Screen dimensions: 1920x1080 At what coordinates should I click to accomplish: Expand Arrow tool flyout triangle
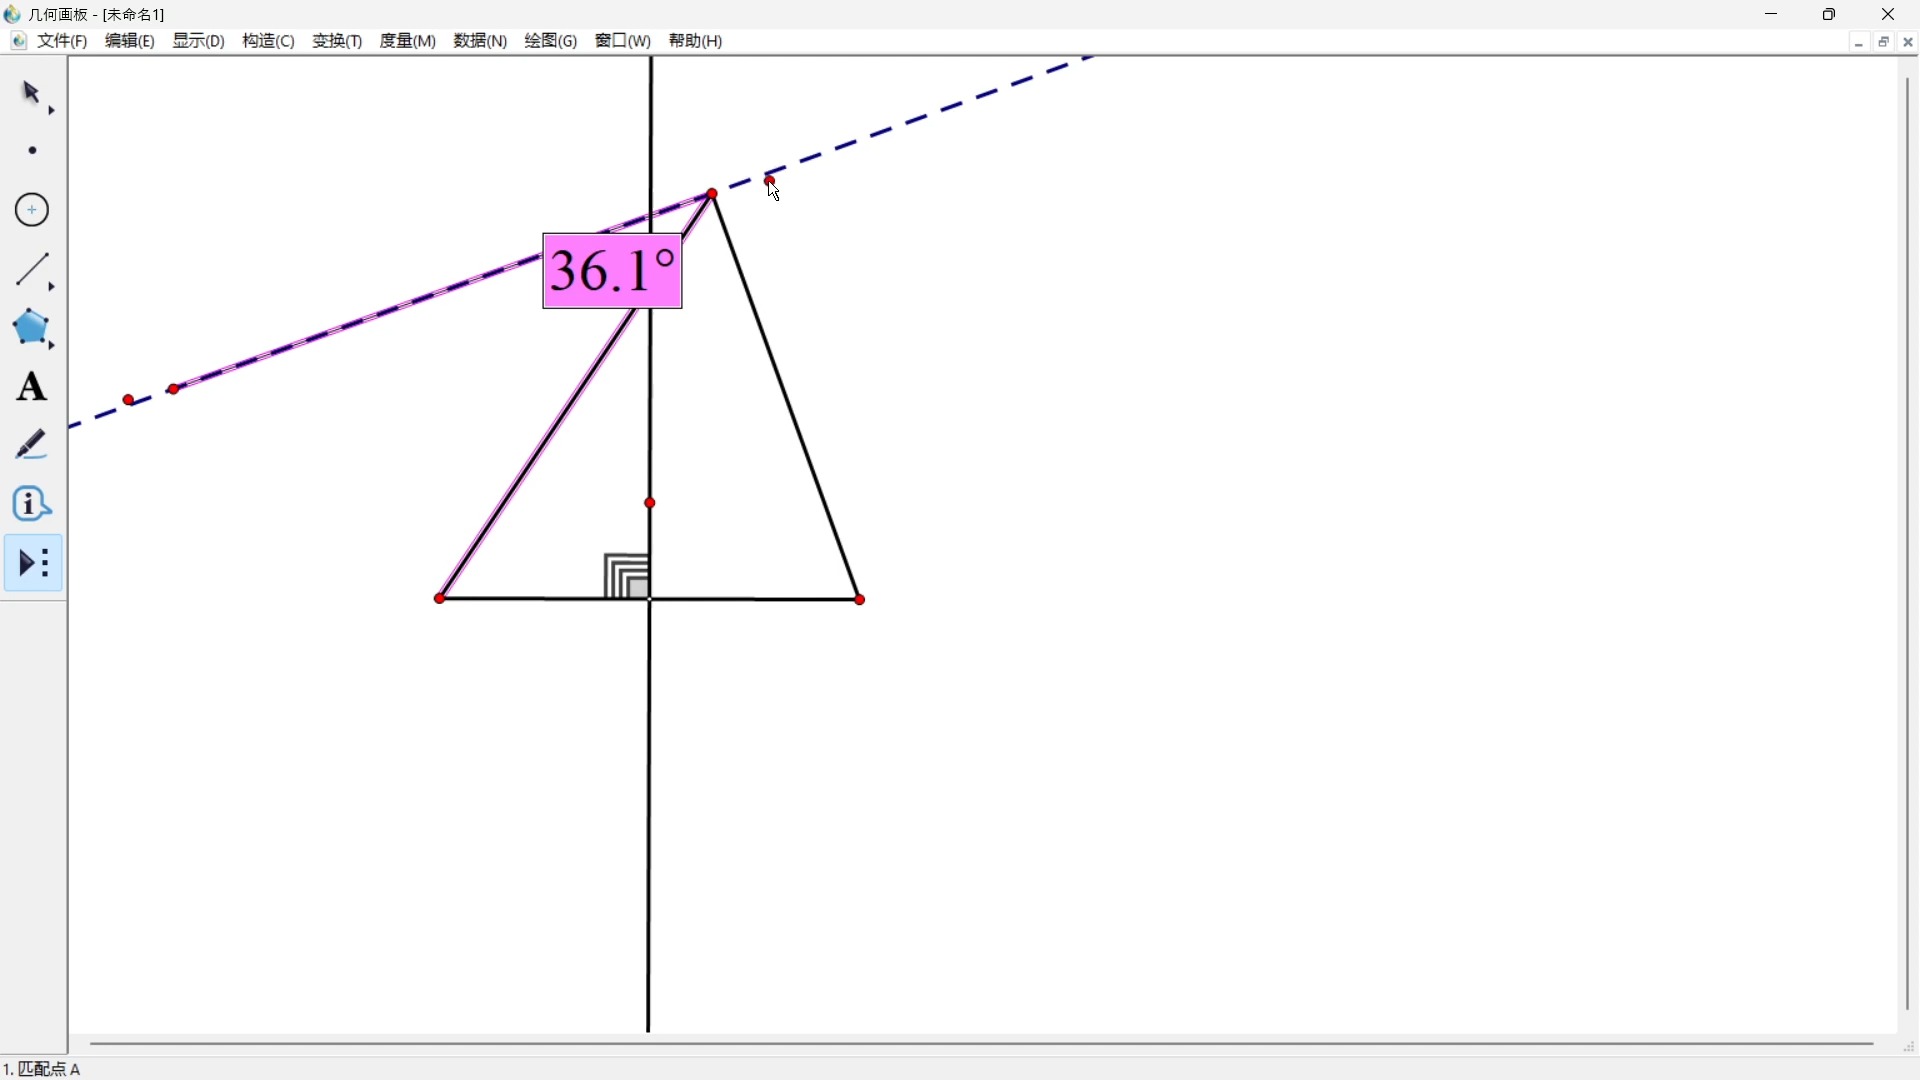[51, 110]
